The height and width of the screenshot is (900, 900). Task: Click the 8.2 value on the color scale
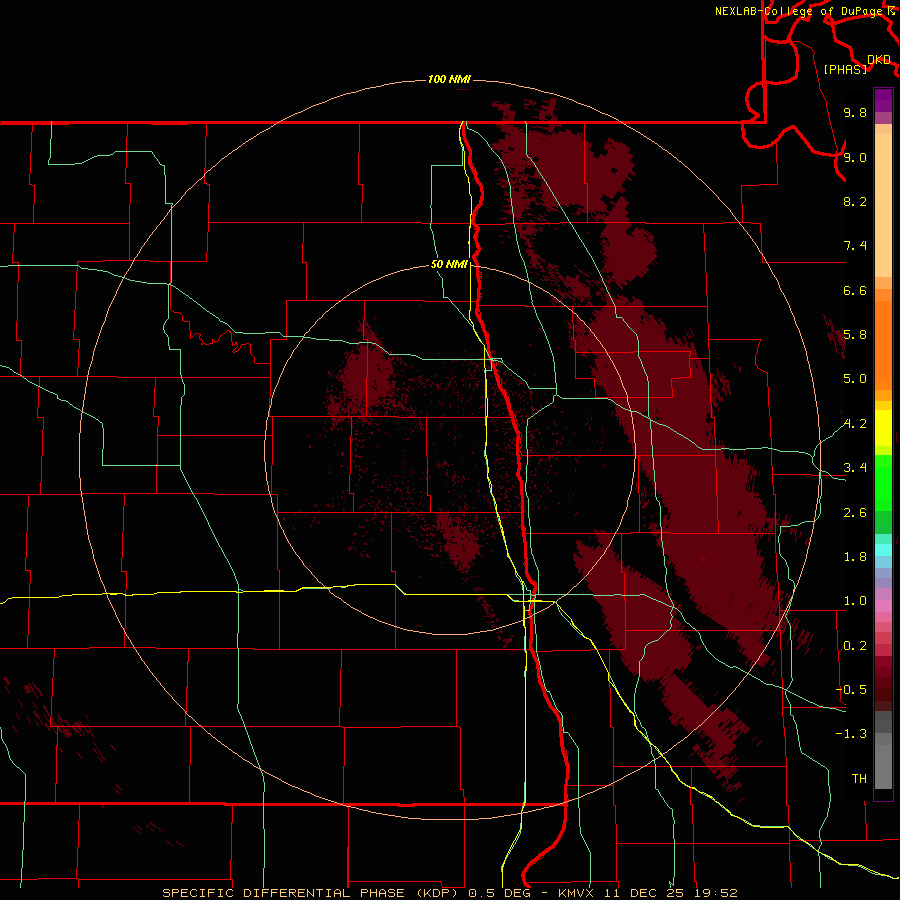click(x=855, y=201)
